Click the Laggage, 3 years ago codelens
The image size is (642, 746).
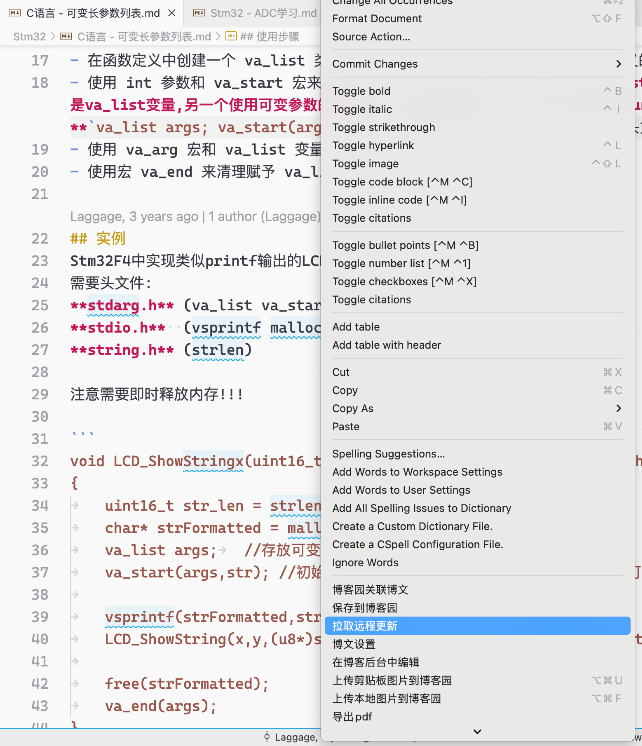click(x=195, y=217)
